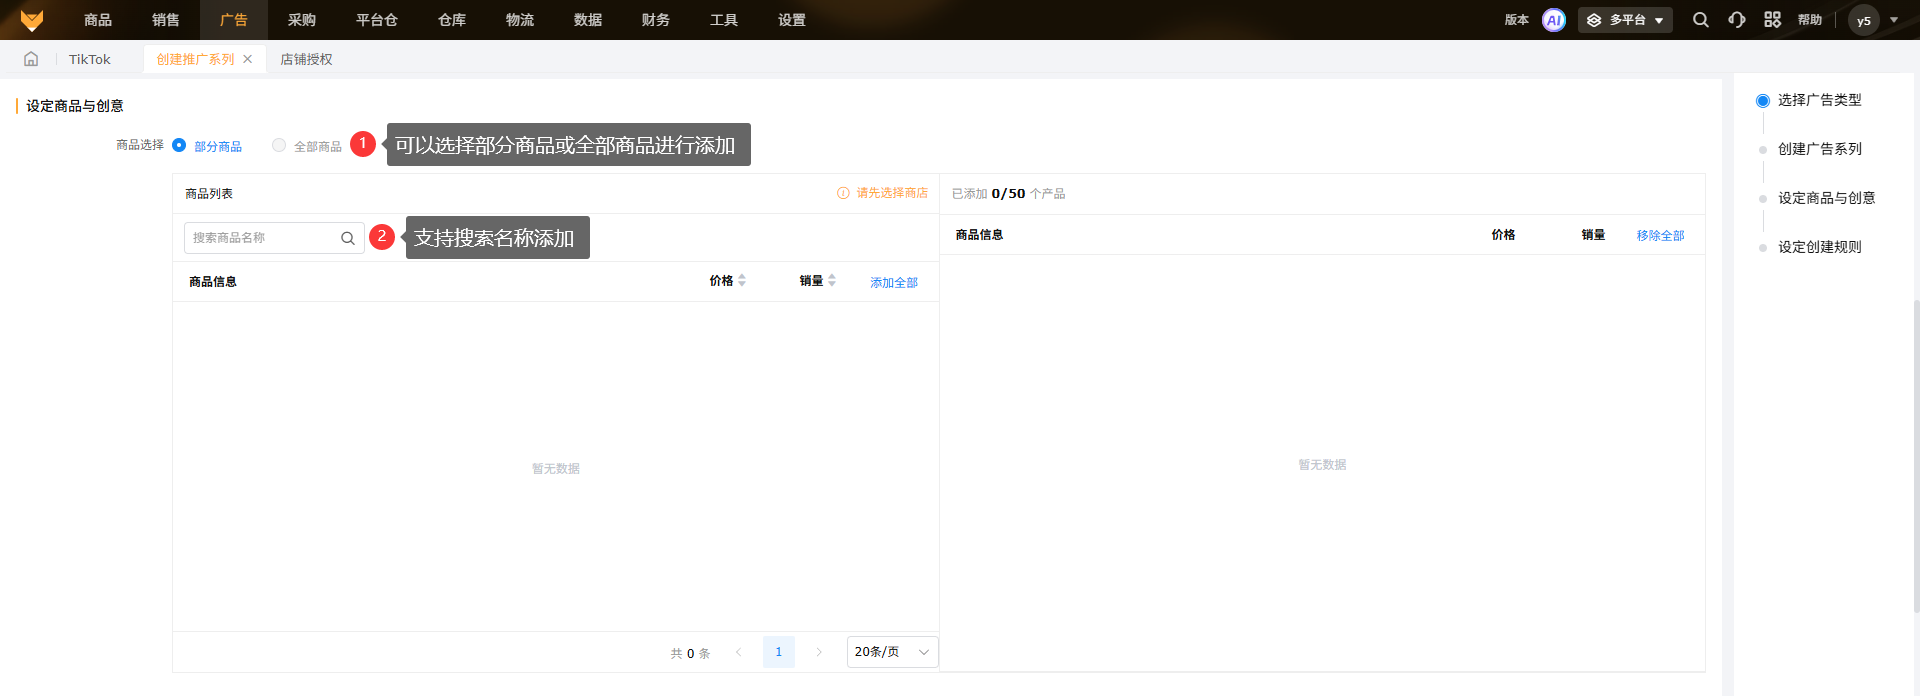This screenshot has width=1920, height=696.
Task: Open the 广告 menu
Action: coord(234,20)
